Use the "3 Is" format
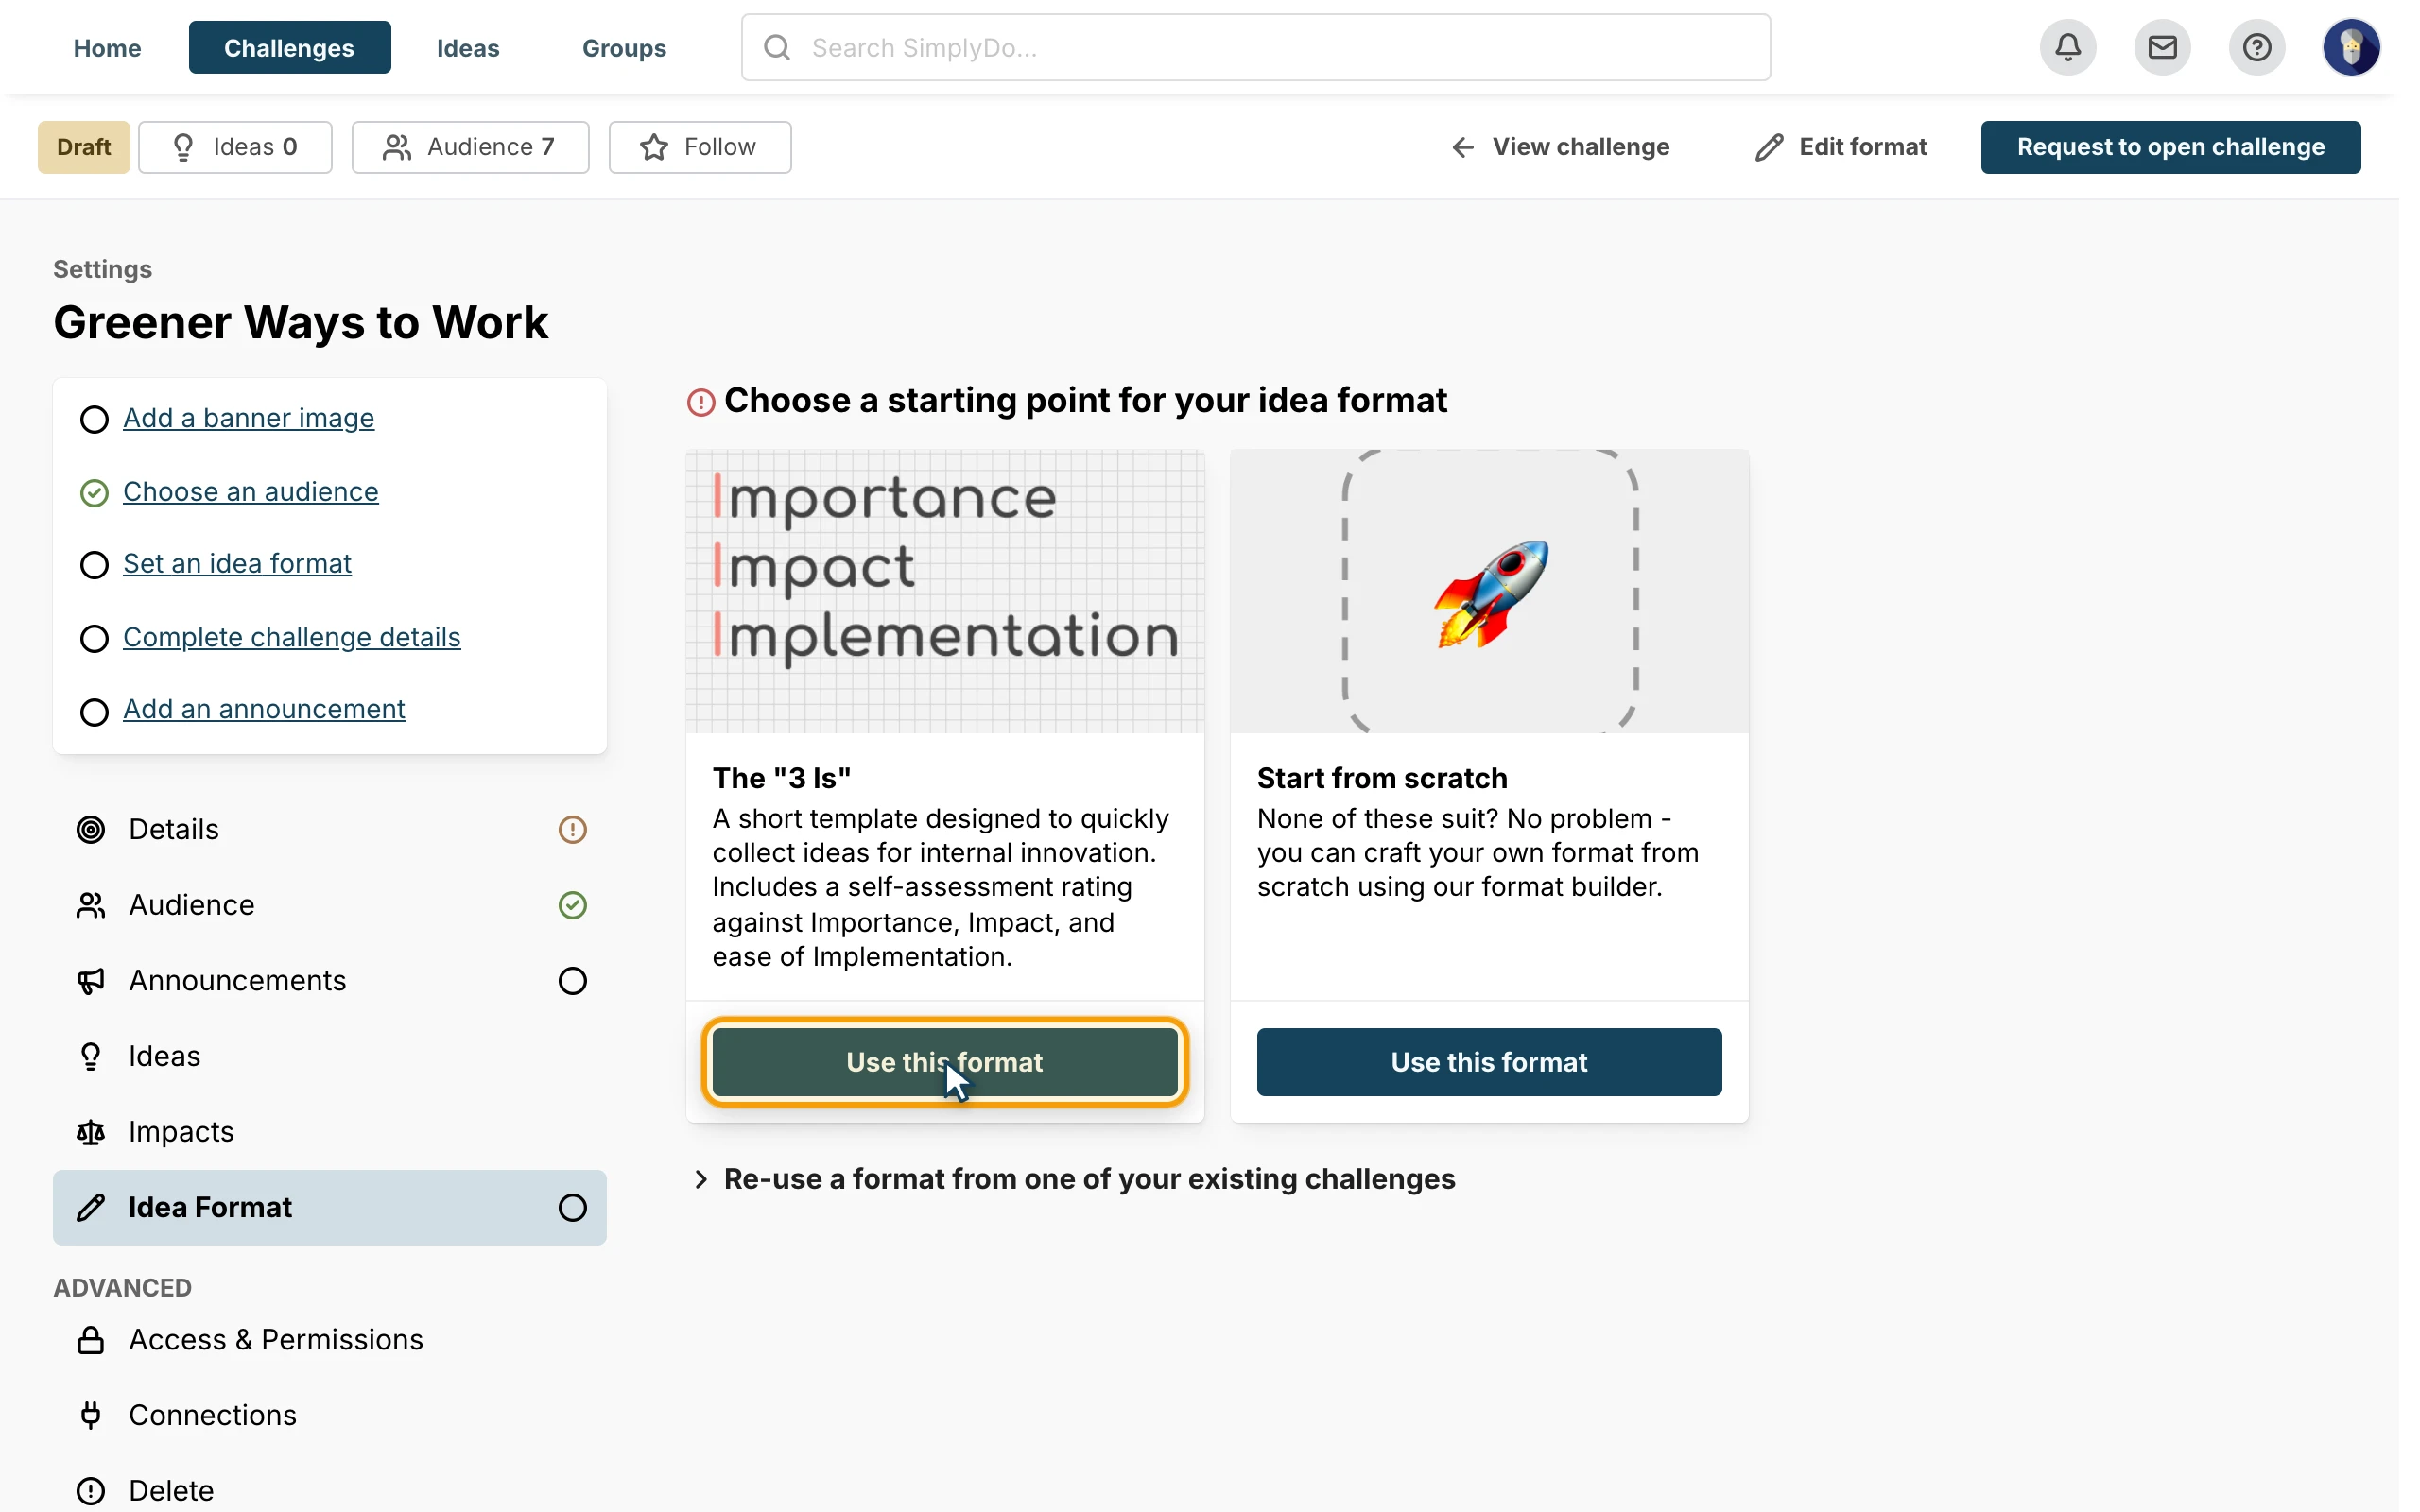Viewport: 2420px width, 1512px height. (x=944, y=1062)
